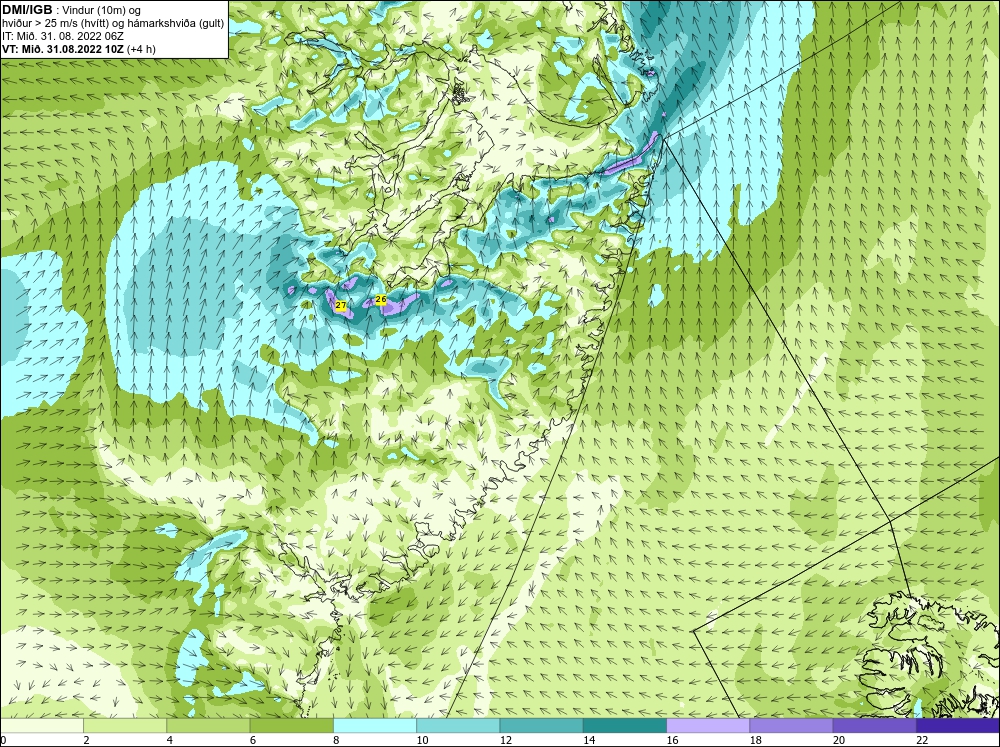Click the colorbar tick label 4
The width and height of the screenshot is (1000, 747).
pos(170,740)
